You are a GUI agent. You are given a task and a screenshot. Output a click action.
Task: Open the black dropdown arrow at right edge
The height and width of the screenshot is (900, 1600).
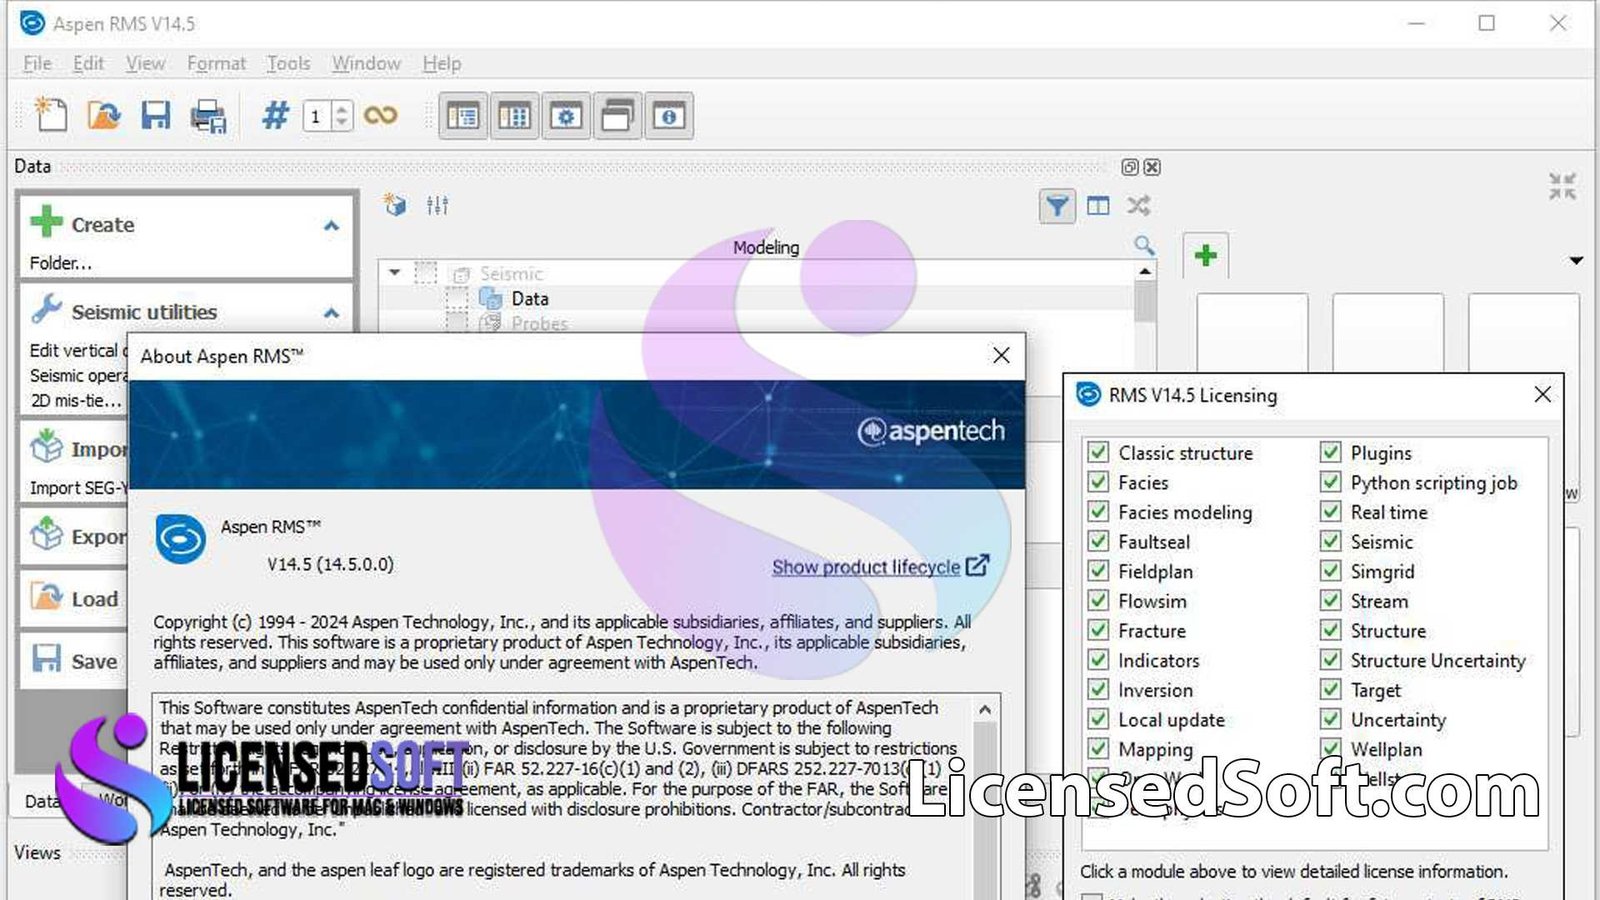pos(1576,260)
